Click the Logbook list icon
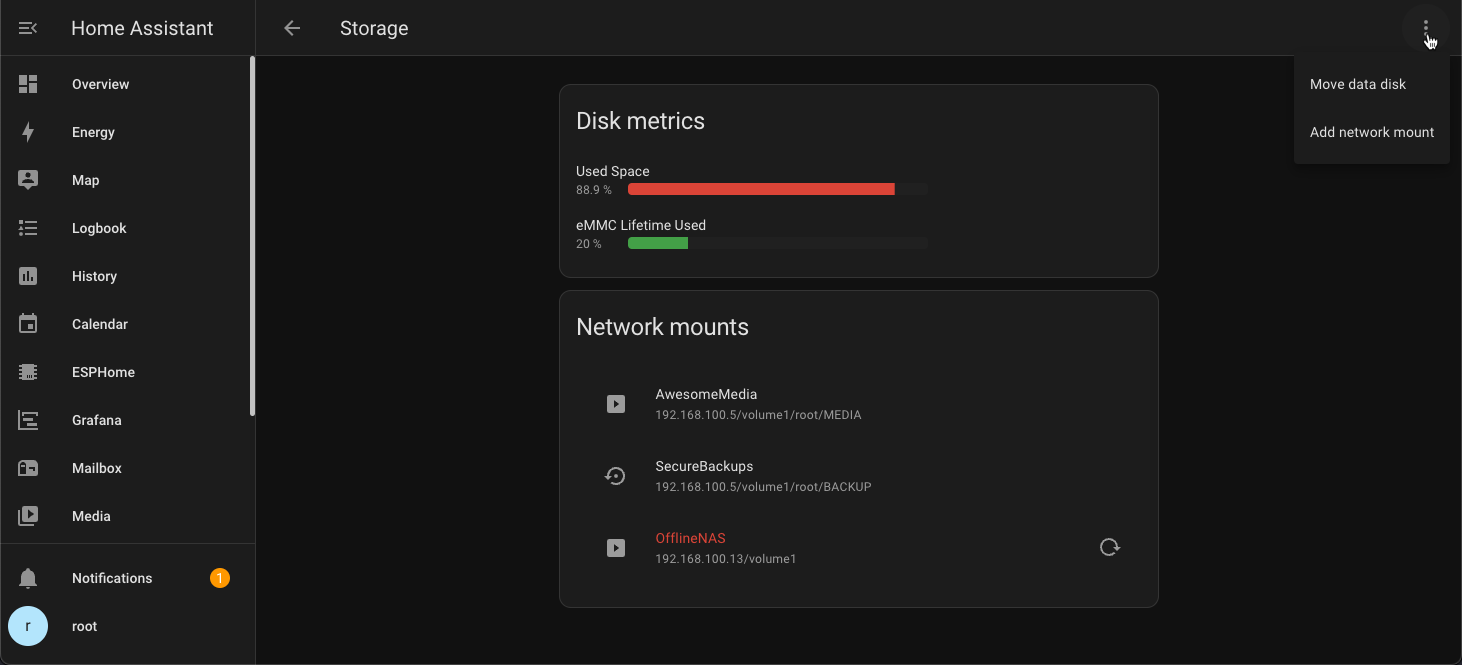 pos(28,228)
